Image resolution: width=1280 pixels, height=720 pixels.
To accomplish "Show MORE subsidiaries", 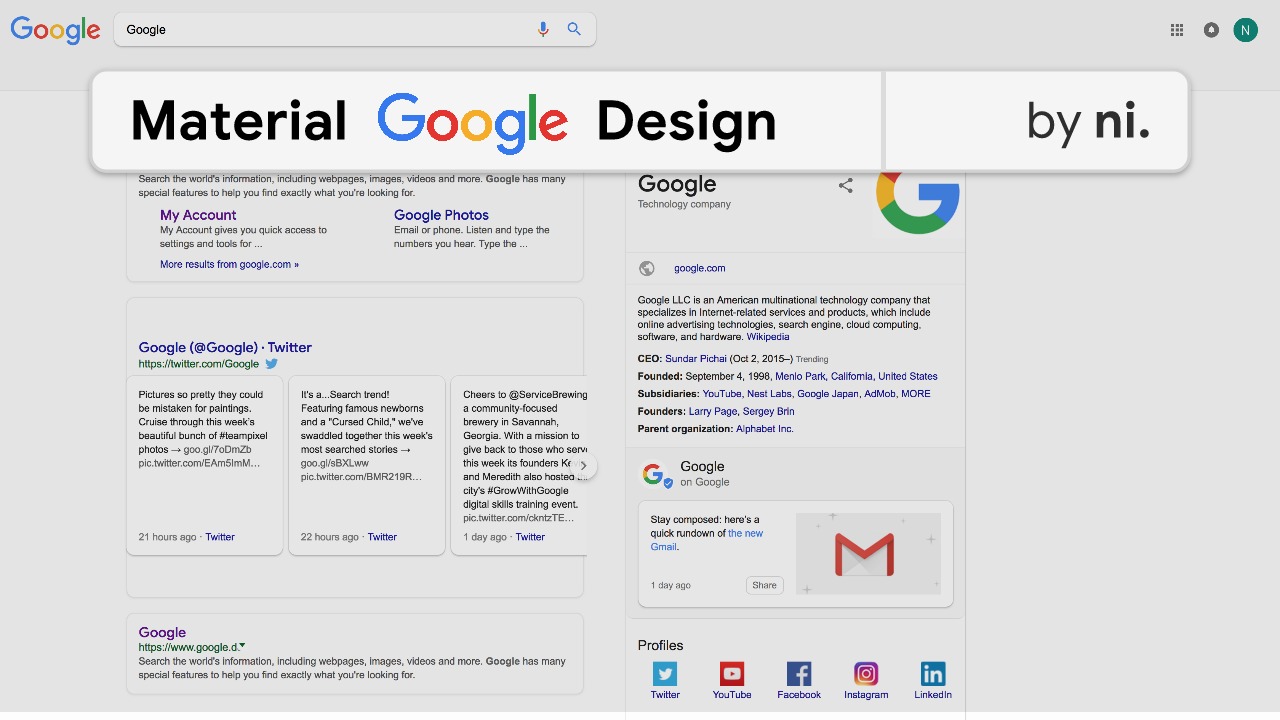I will 916,394.
